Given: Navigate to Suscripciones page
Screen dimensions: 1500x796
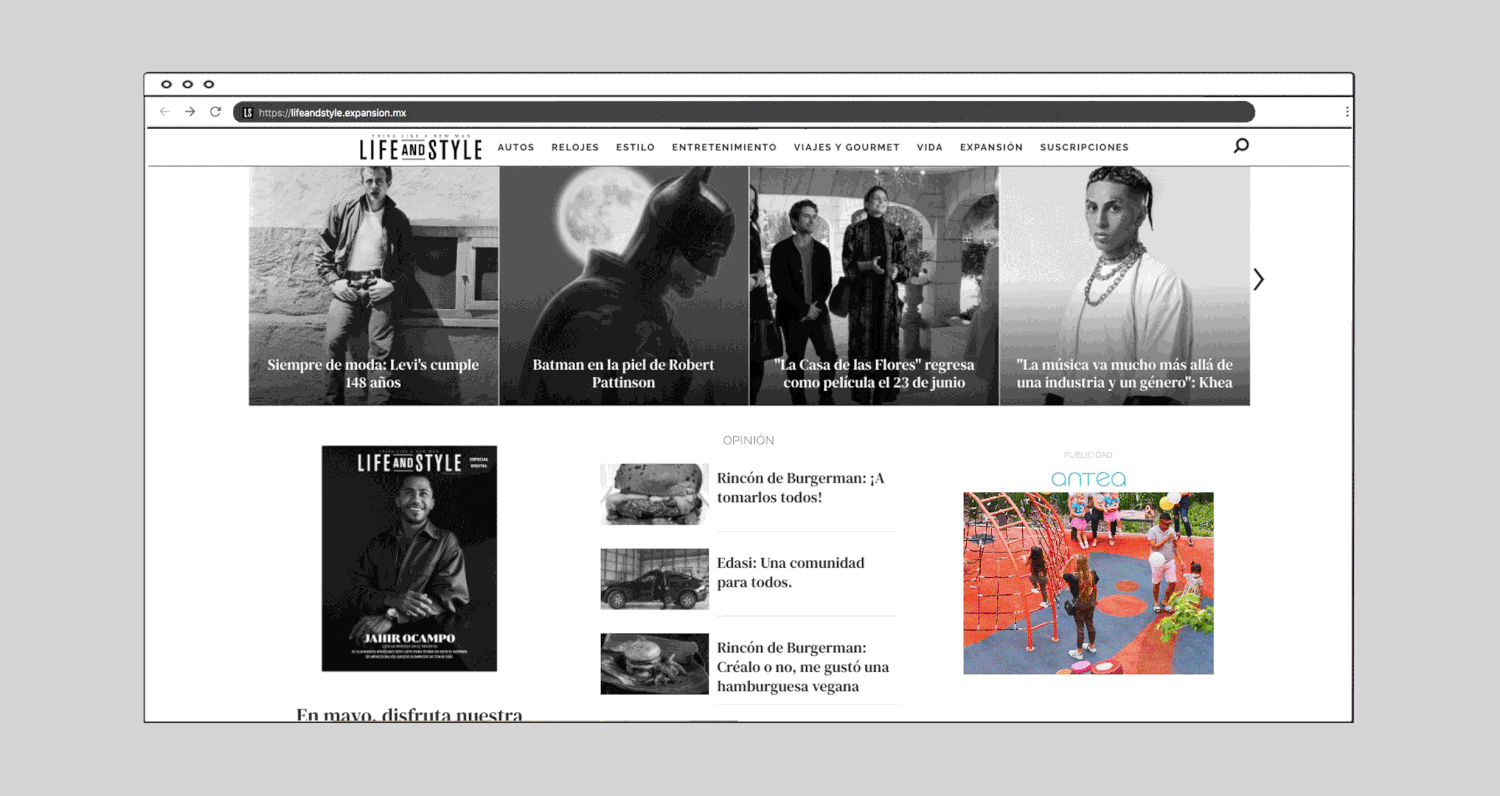Looking at the screenshot, I should pyautogui.click(x=1084, y=148).
